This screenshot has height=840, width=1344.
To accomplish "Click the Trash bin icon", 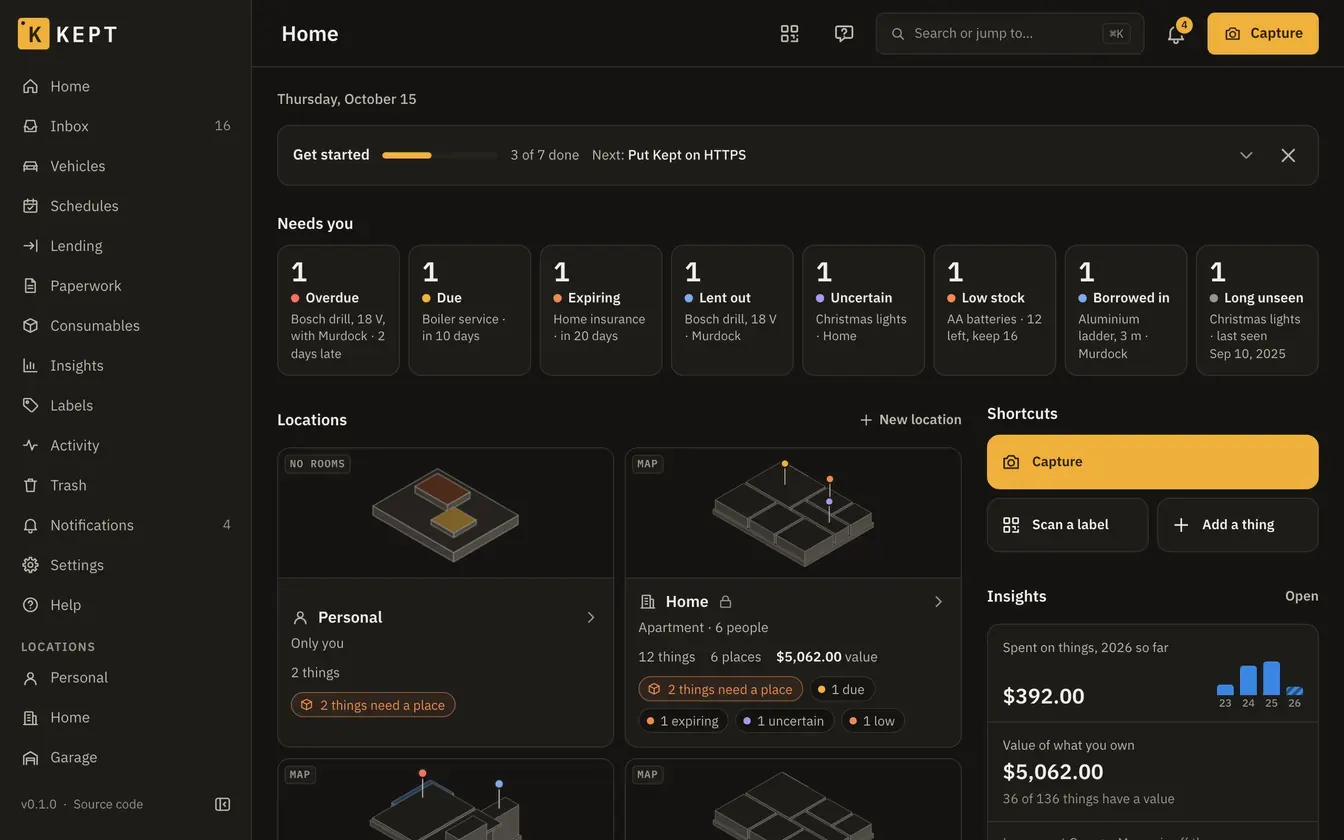I will coord(31,486).
